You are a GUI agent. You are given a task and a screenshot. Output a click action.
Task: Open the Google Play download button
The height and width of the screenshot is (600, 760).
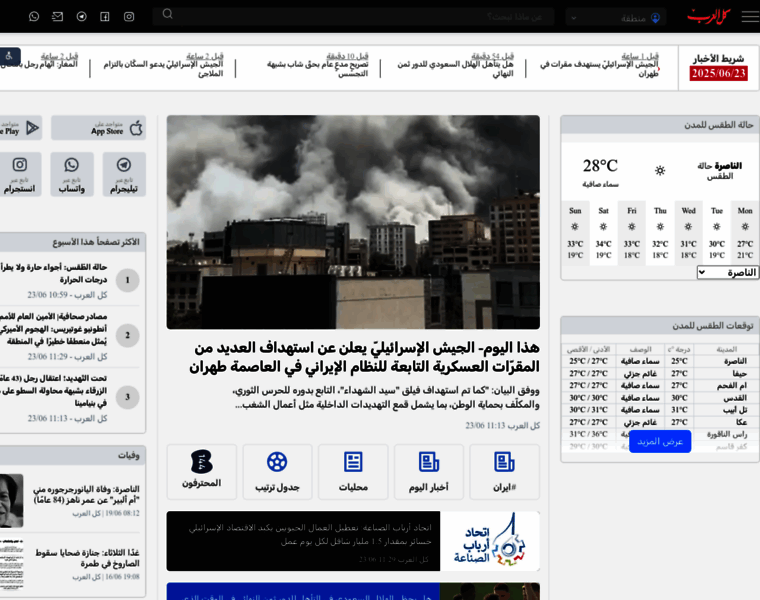point(19,128)
